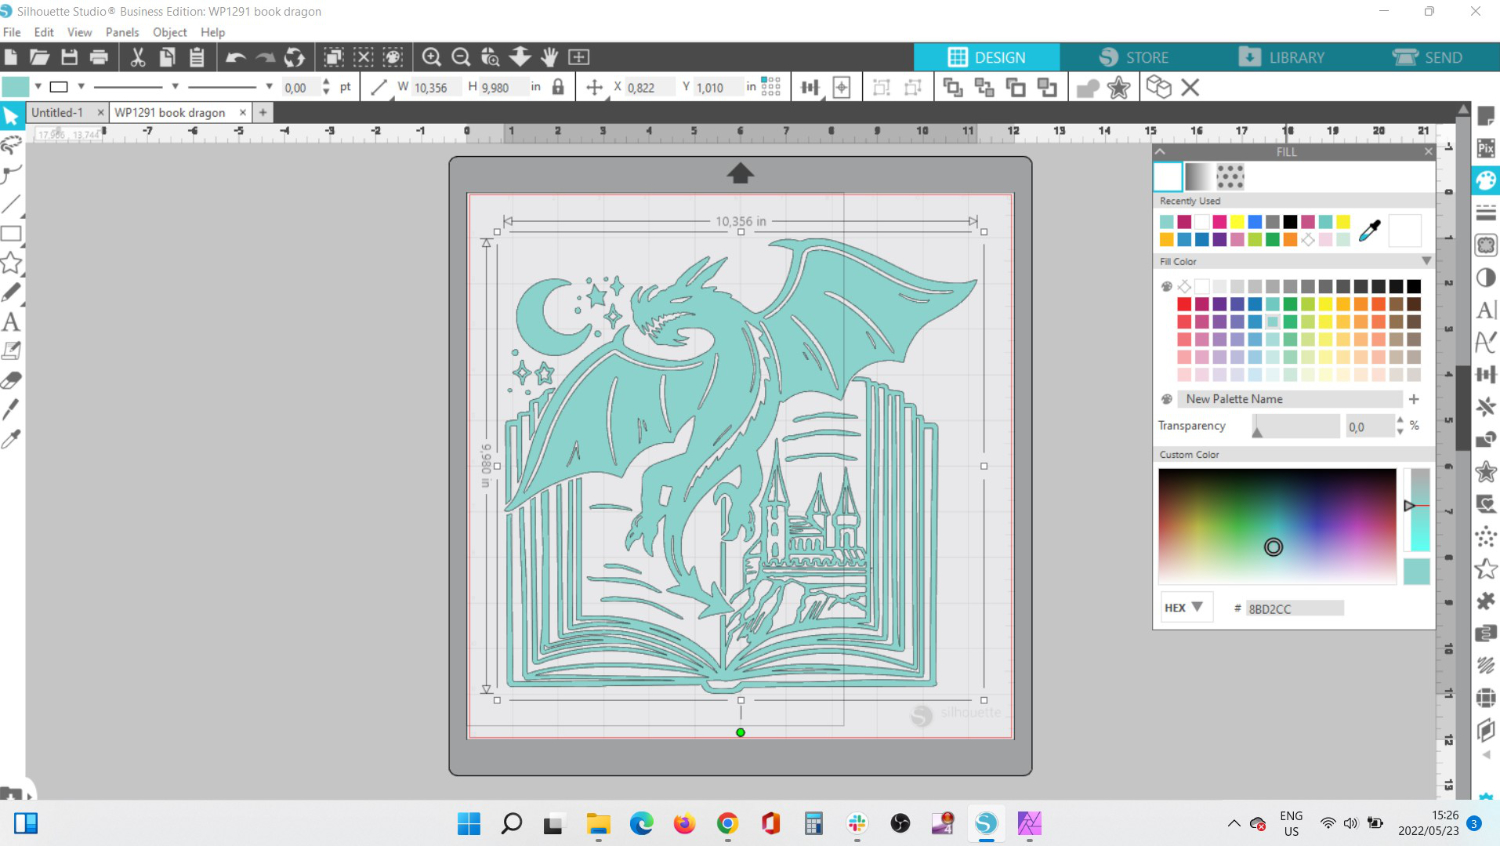
Task: Toggle the reference point anchor grid
Action: [770, 87]
